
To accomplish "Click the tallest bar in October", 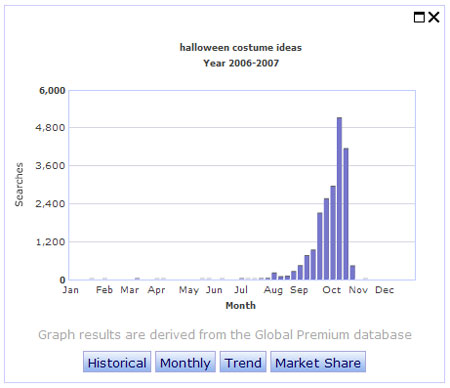I will point(339,199).
